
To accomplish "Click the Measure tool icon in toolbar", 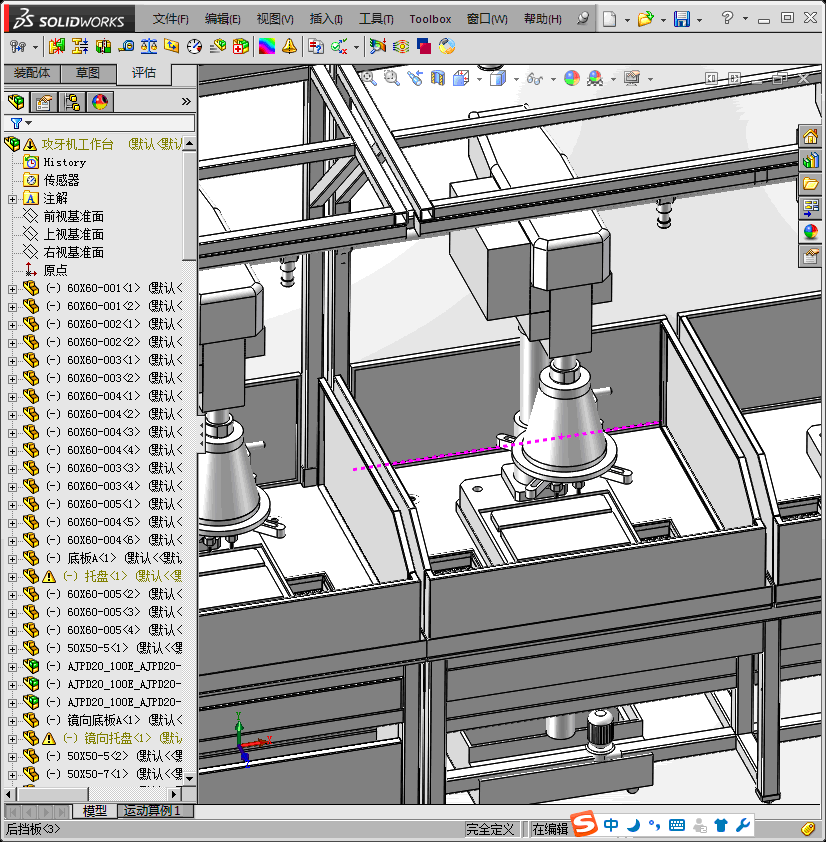I will tap(125, 46).
